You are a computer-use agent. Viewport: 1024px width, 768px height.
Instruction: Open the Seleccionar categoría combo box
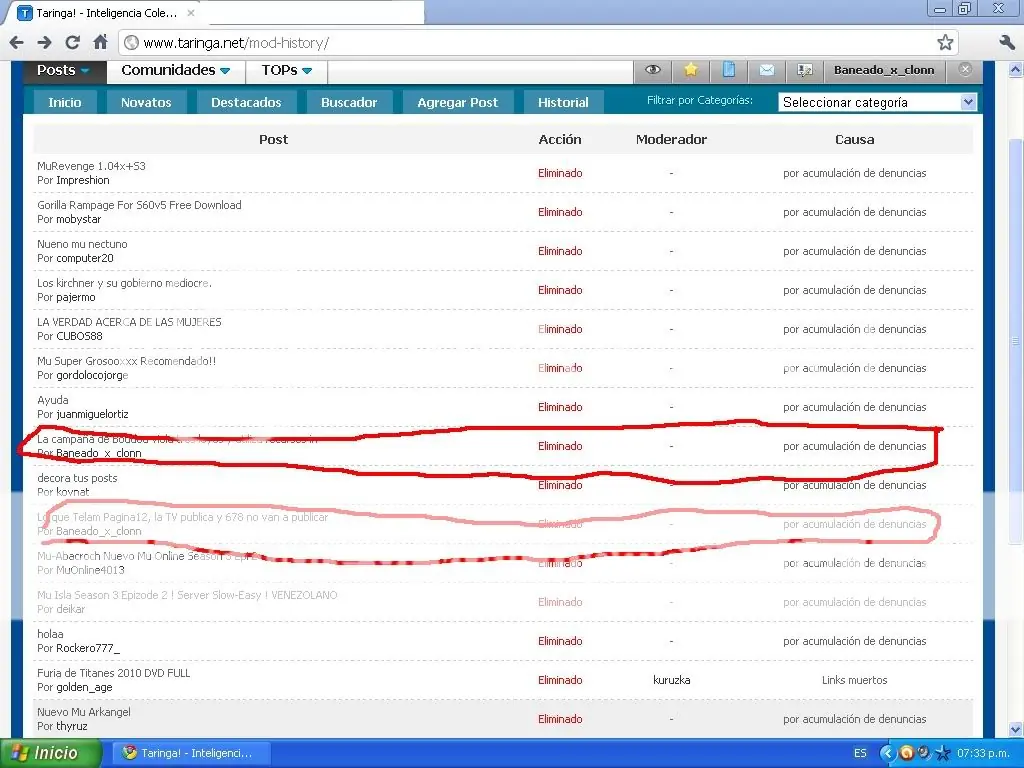(877, 102)
